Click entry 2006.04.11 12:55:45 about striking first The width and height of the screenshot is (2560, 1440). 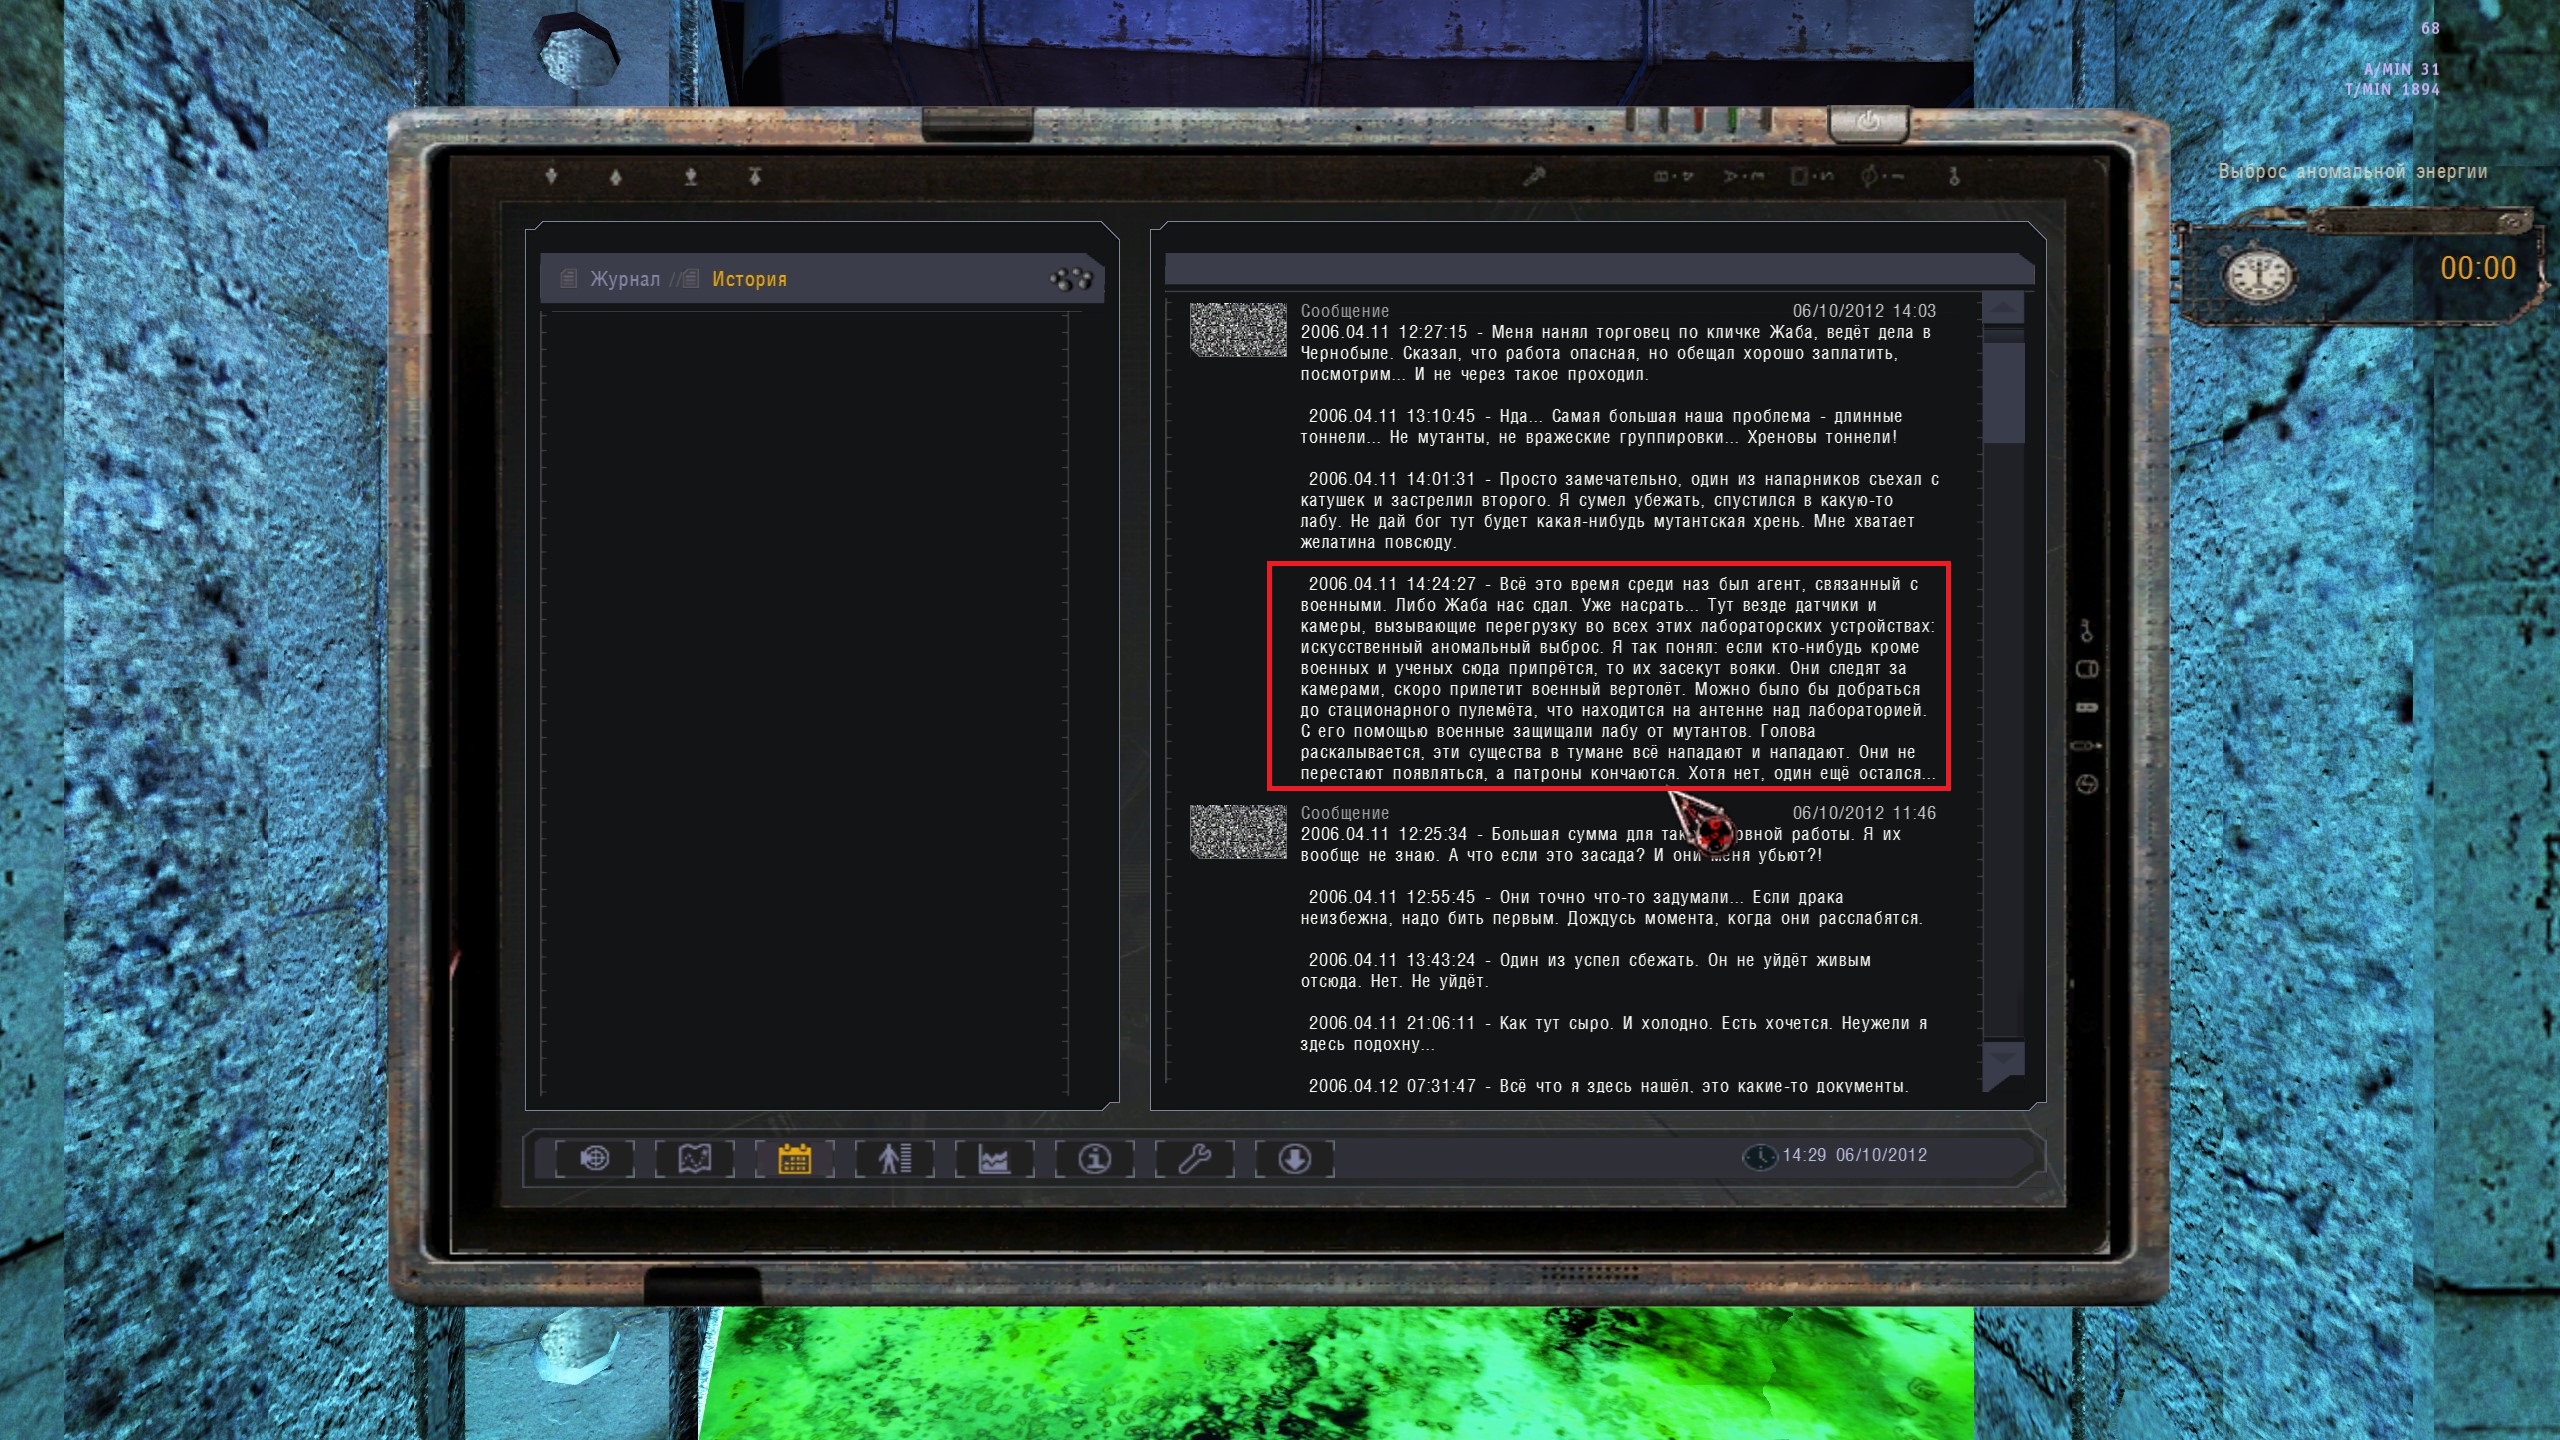(1611, 908)
